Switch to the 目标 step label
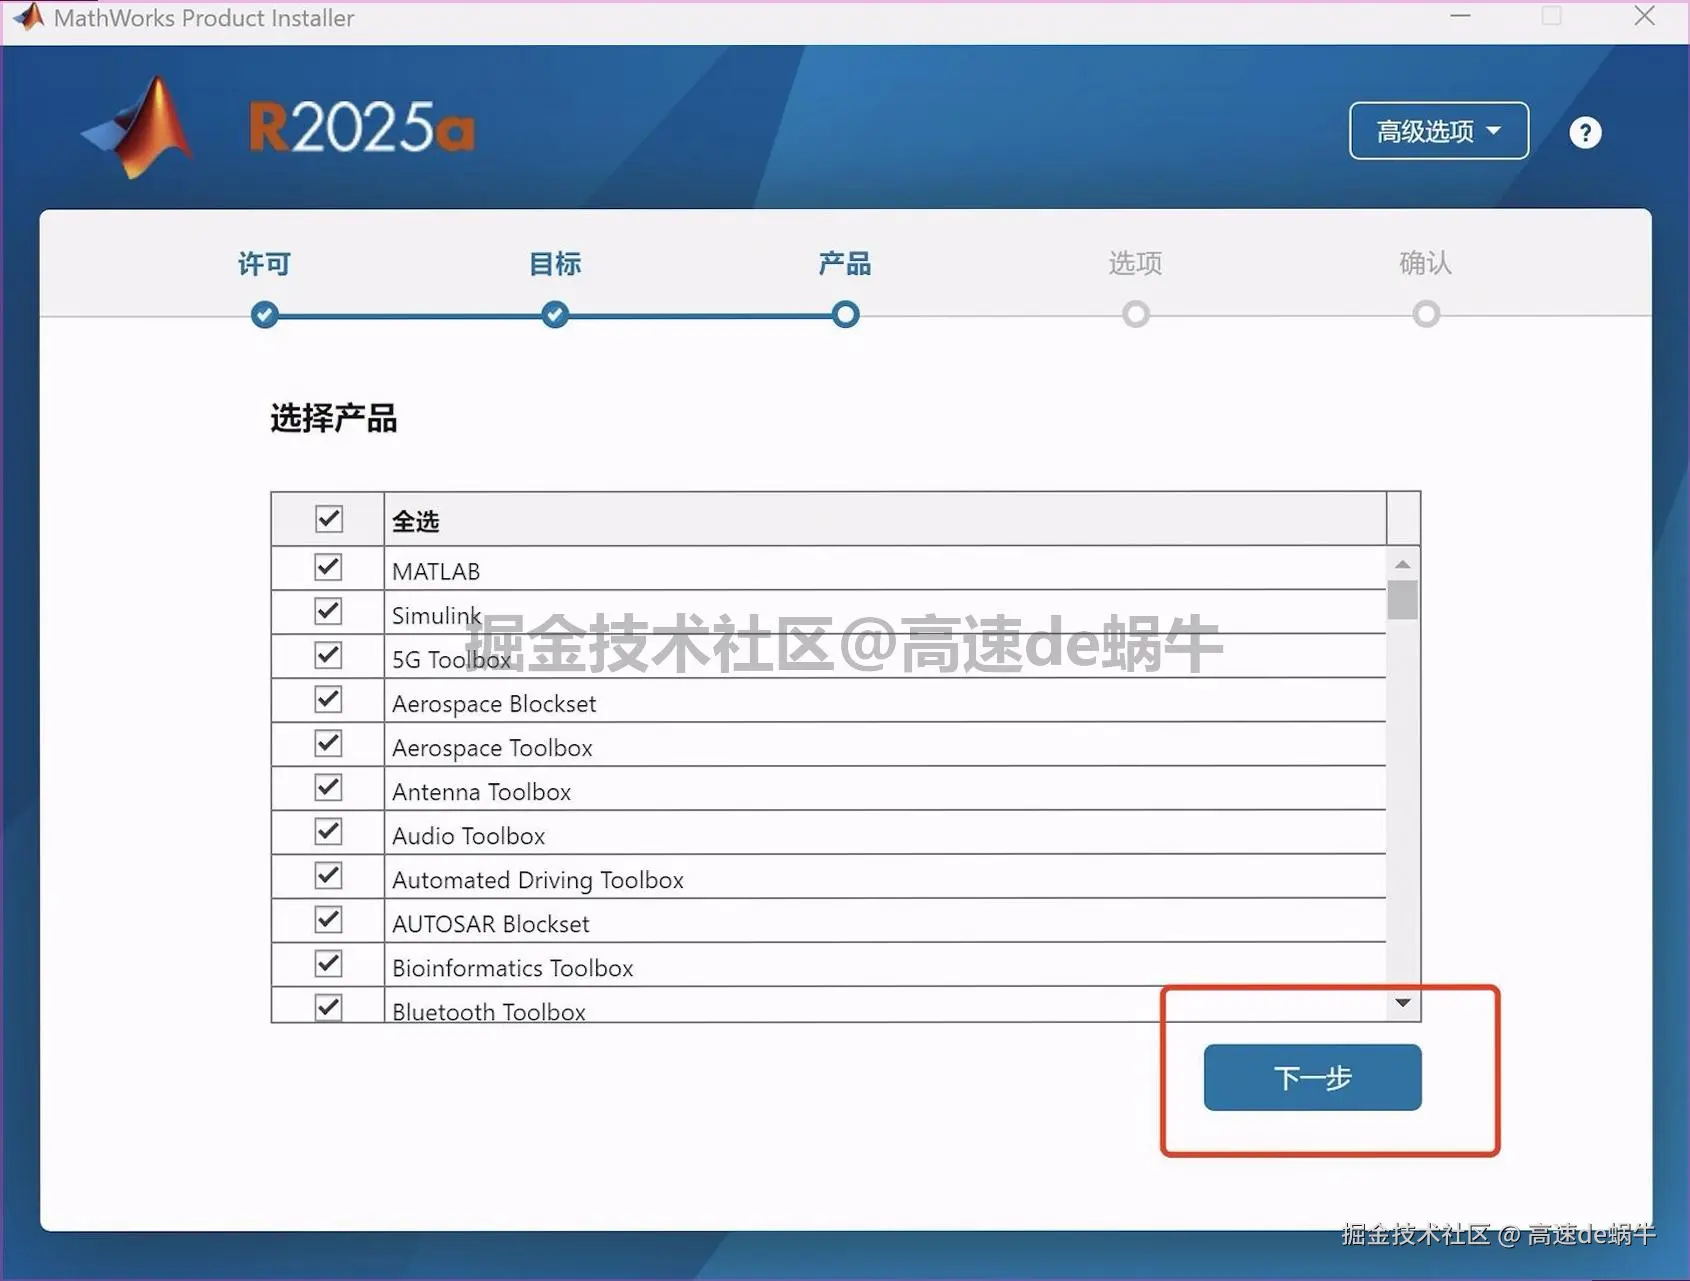This screenshot has width=1690, height=1281. [x=554, y=263]
